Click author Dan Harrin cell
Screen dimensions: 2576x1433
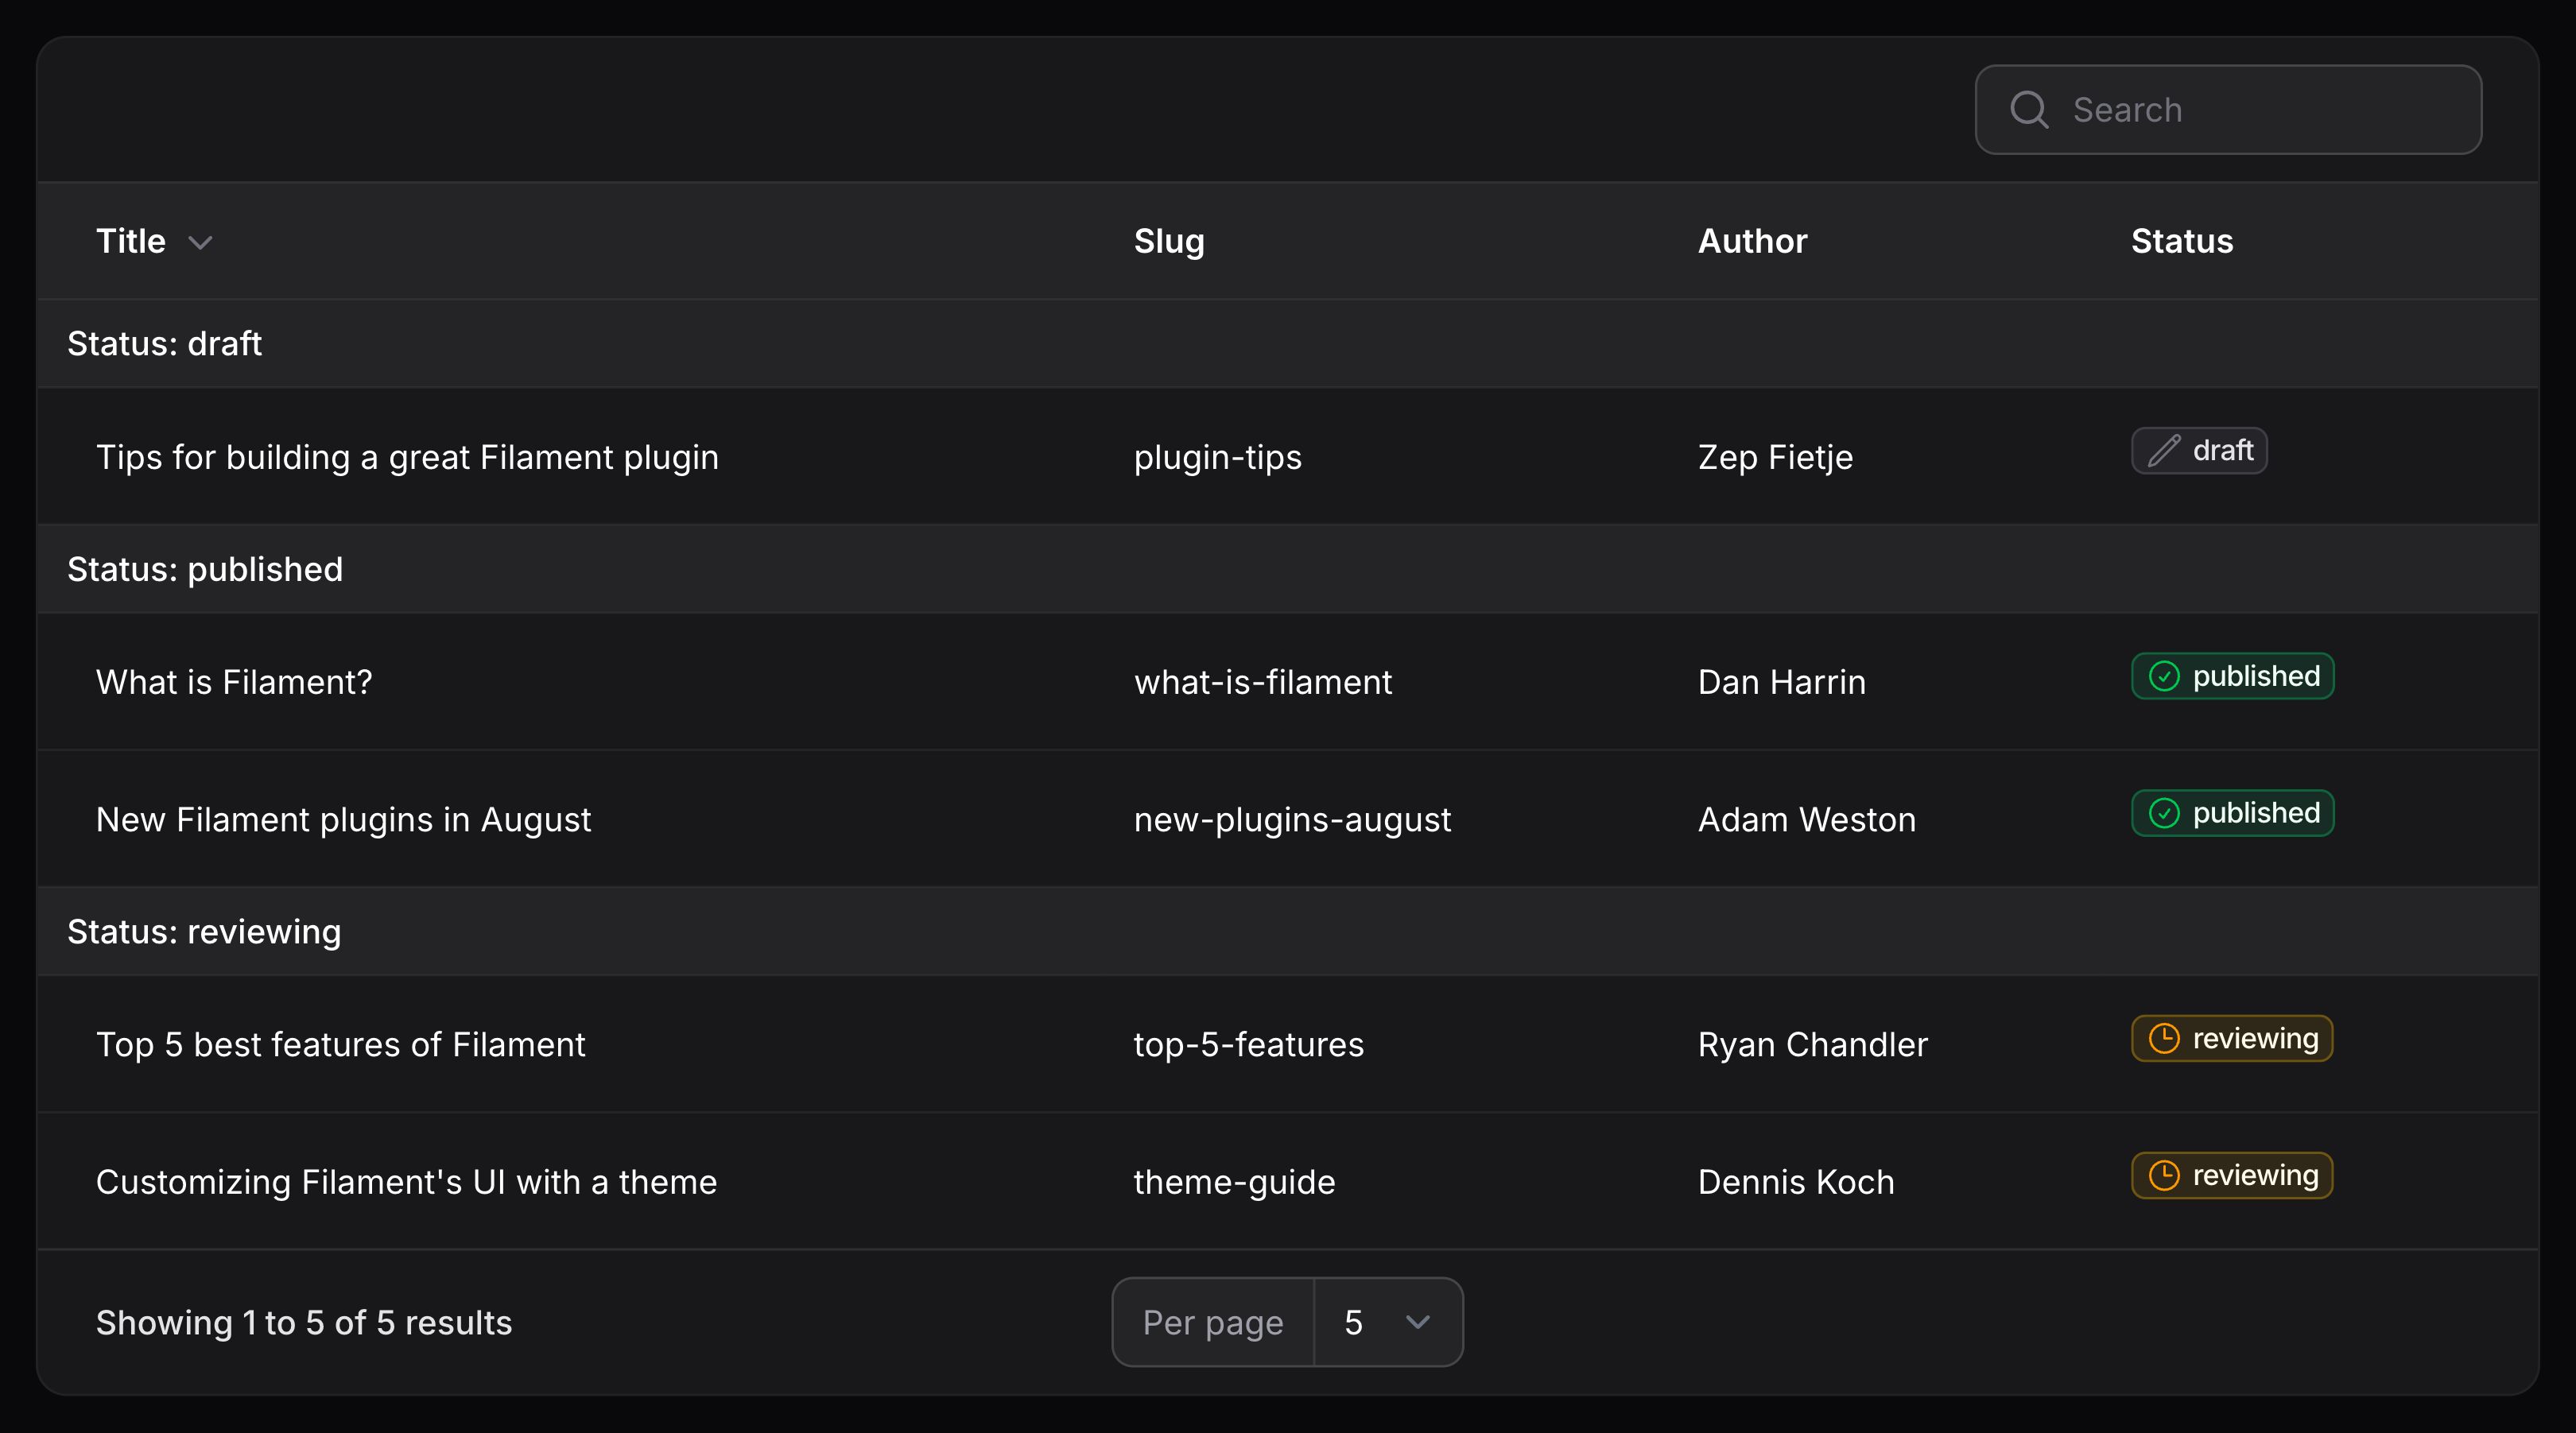tap(1781, 682)
